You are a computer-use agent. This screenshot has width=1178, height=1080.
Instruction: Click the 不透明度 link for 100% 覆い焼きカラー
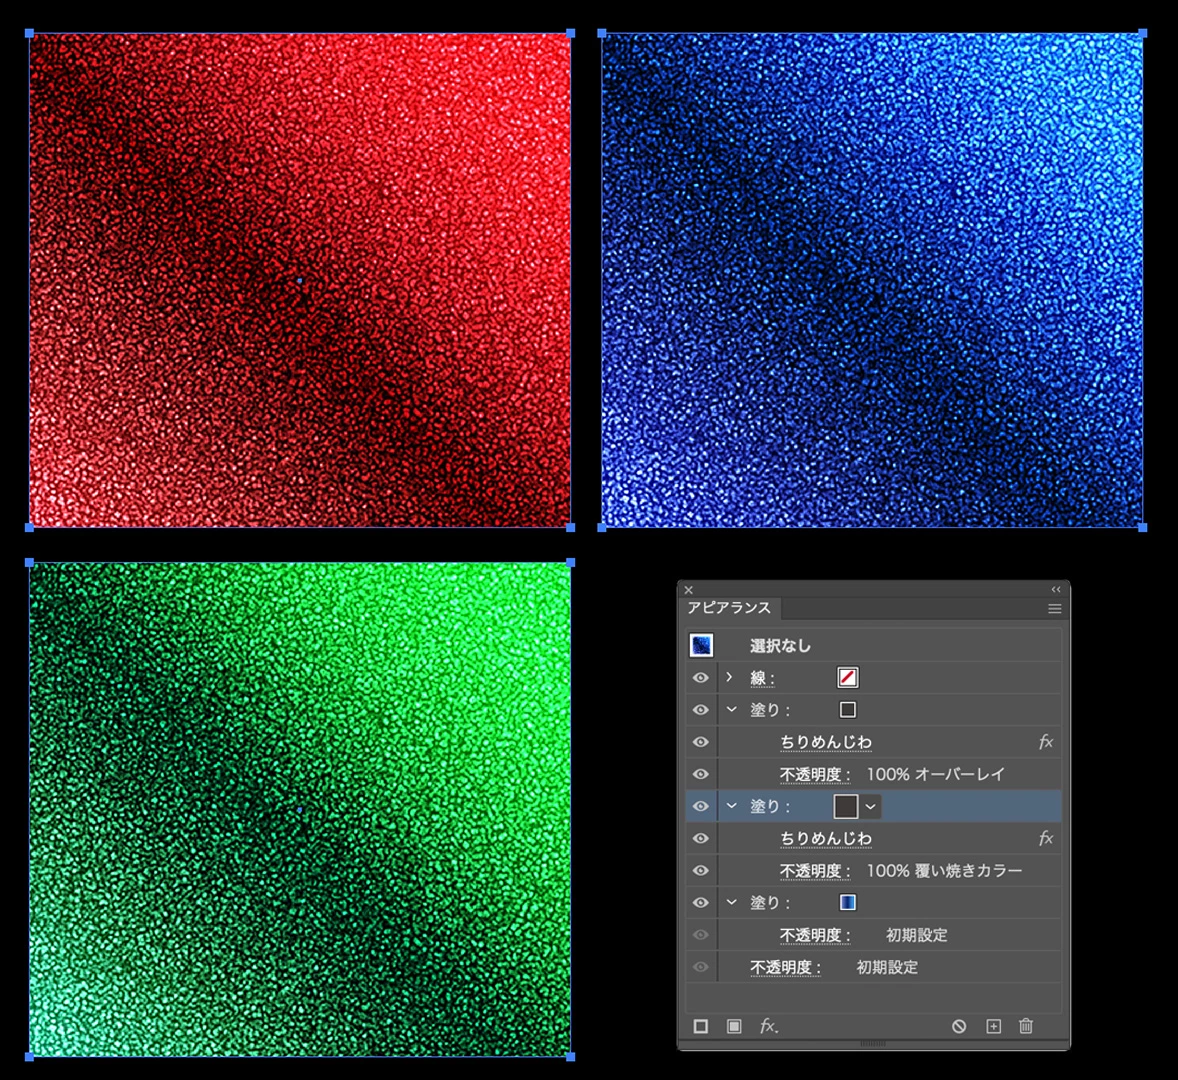coord(814,871)
